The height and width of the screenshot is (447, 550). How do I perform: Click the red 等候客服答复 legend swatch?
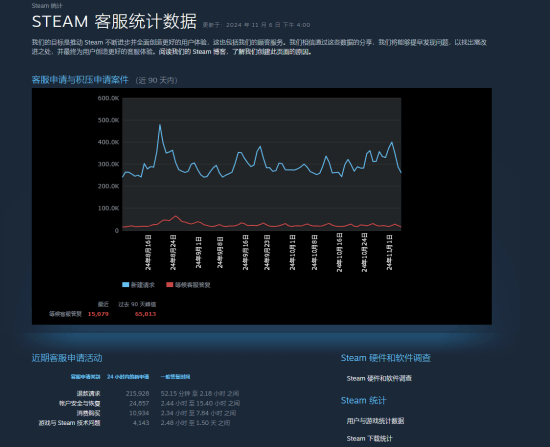(x=170, y=285)
